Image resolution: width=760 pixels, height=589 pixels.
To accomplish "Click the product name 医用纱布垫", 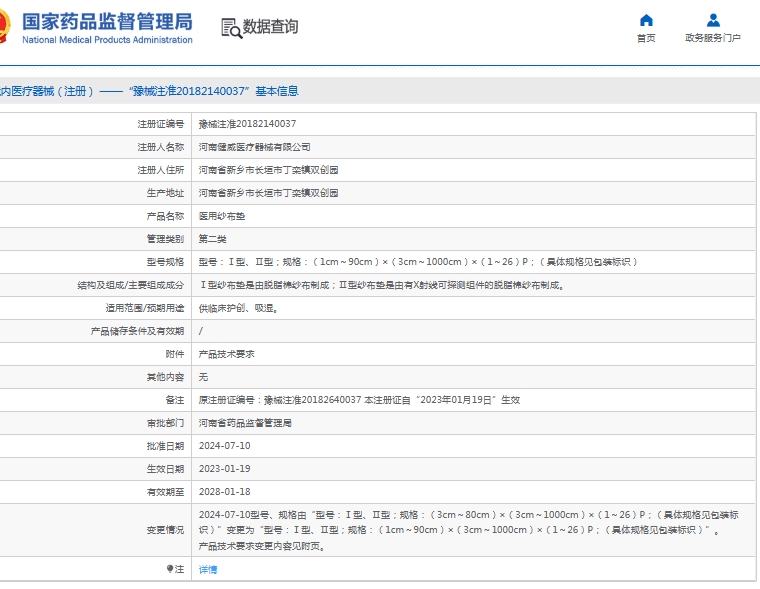I will (x=222, y=216).
